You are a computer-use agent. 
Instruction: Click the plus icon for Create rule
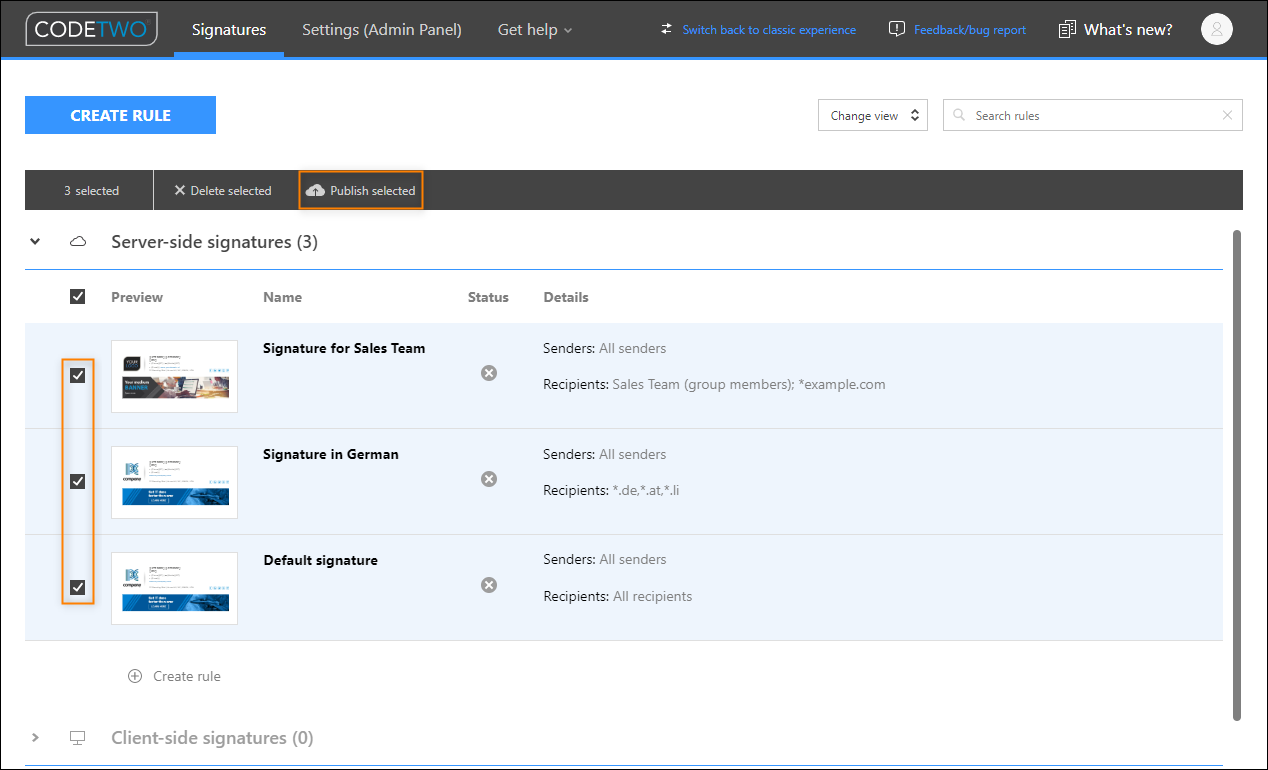(135, 676)
